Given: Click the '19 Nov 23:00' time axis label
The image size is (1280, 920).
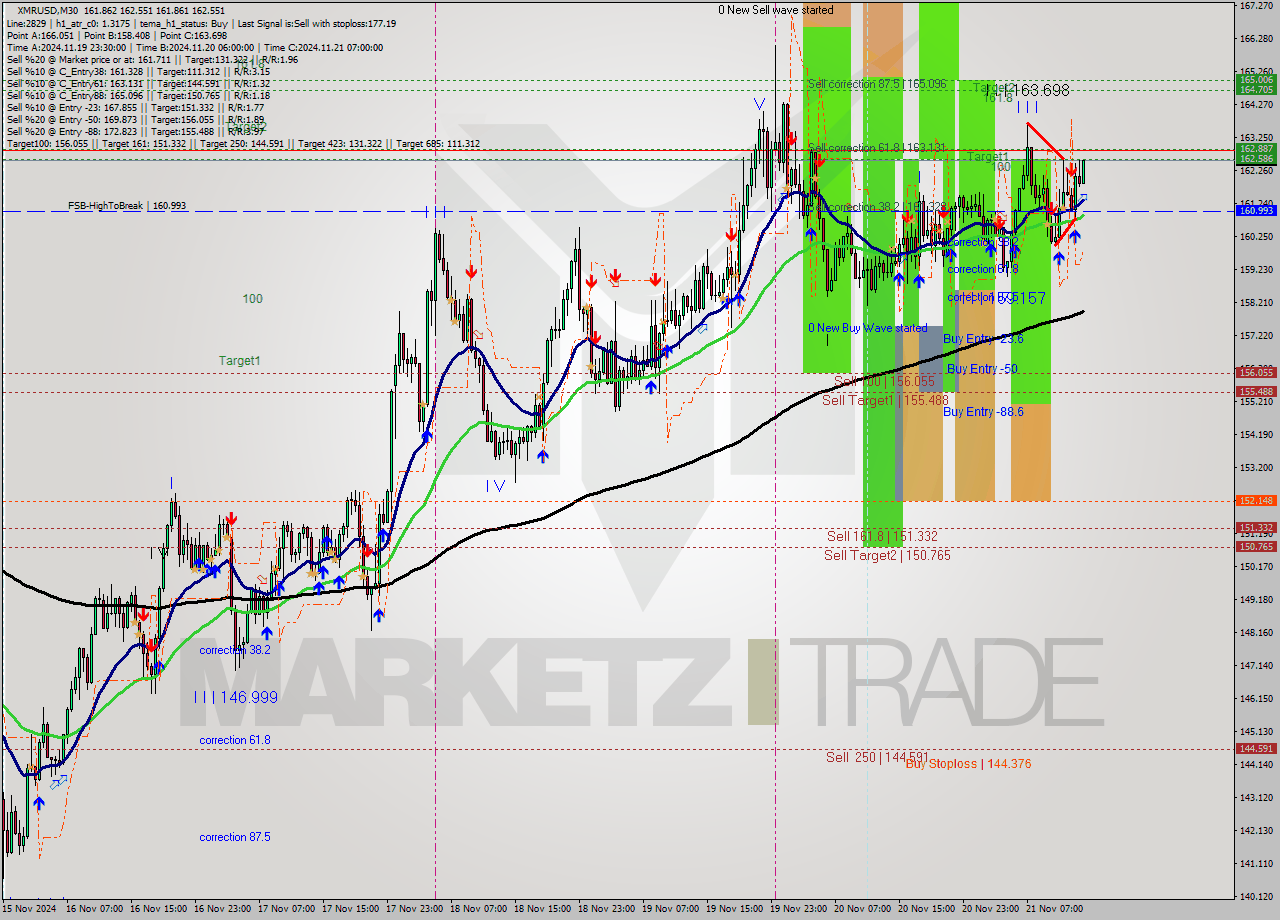Looking at the screenshot, I should click(799, 909).
